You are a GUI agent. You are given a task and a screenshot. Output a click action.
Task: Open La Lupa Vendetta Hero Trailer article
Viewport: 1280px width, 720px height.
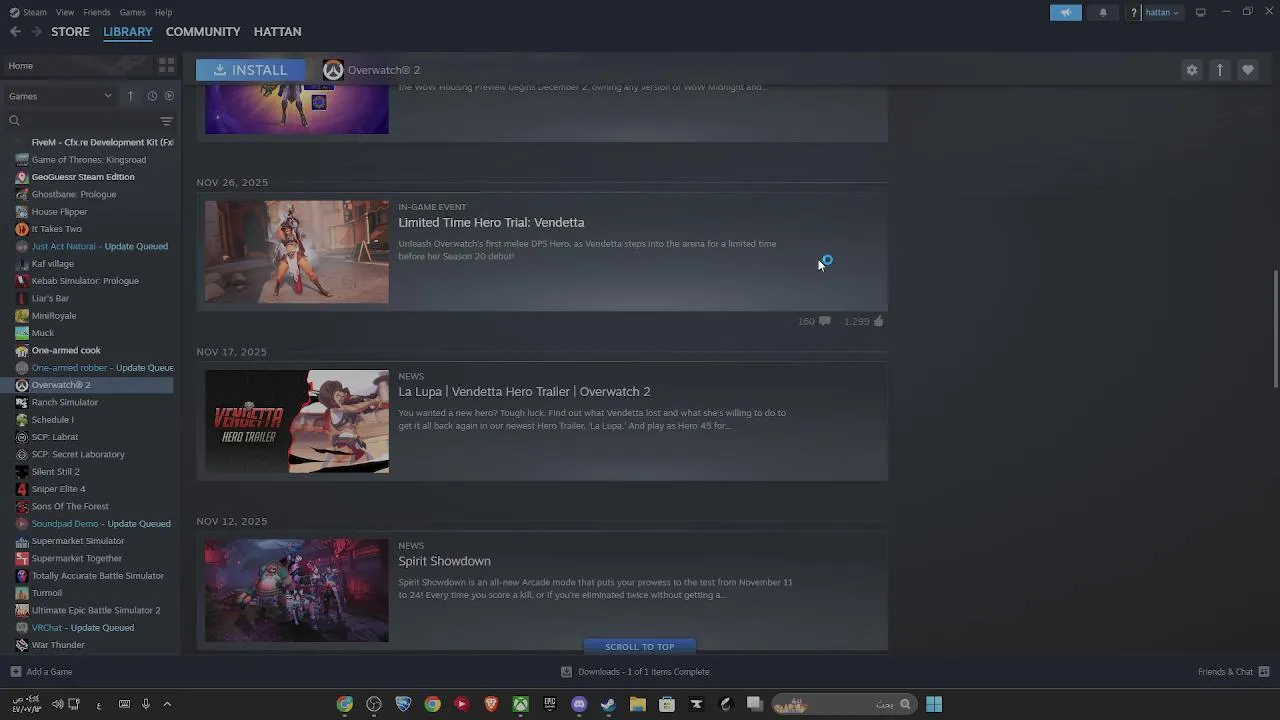click(524, 392)
